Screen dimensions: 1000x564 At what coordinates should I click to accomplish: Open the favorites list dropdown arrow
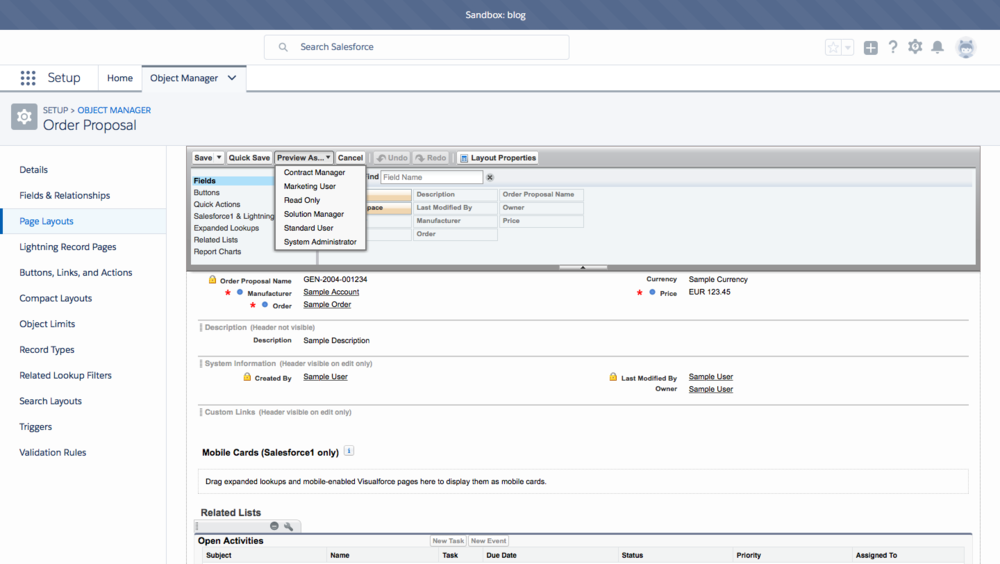(x=848, y=47)
